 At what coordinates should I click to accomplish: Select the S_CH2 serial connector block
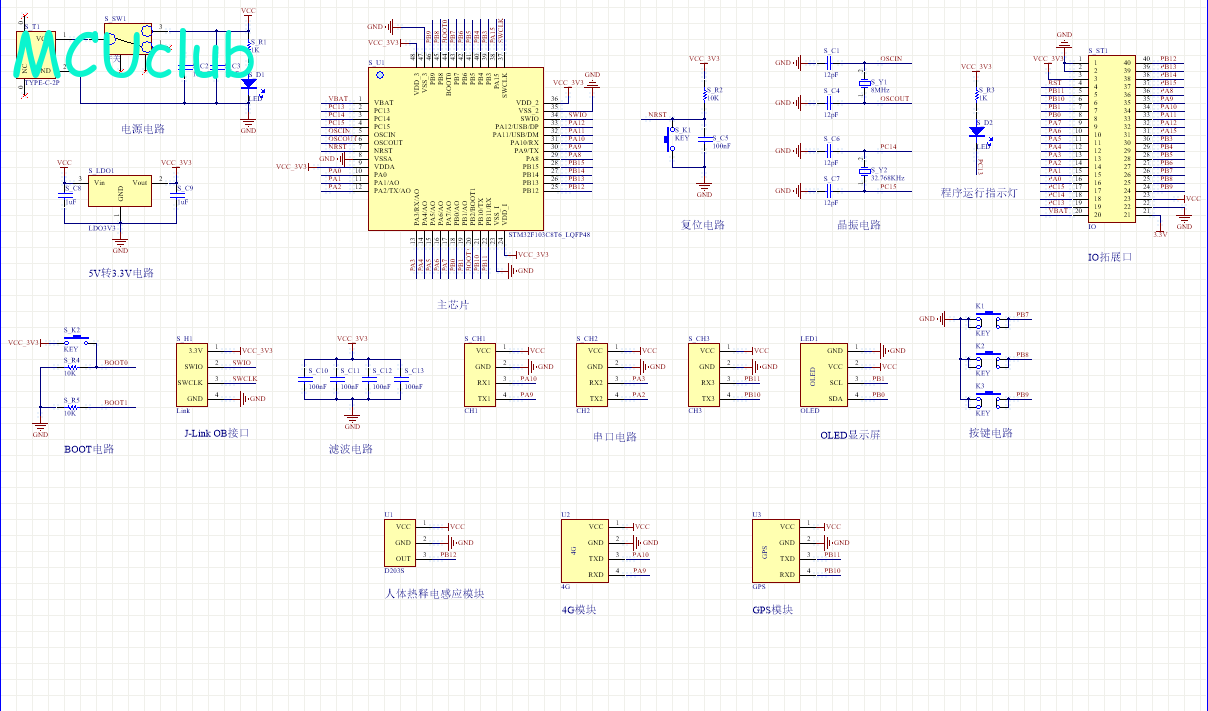593,375
